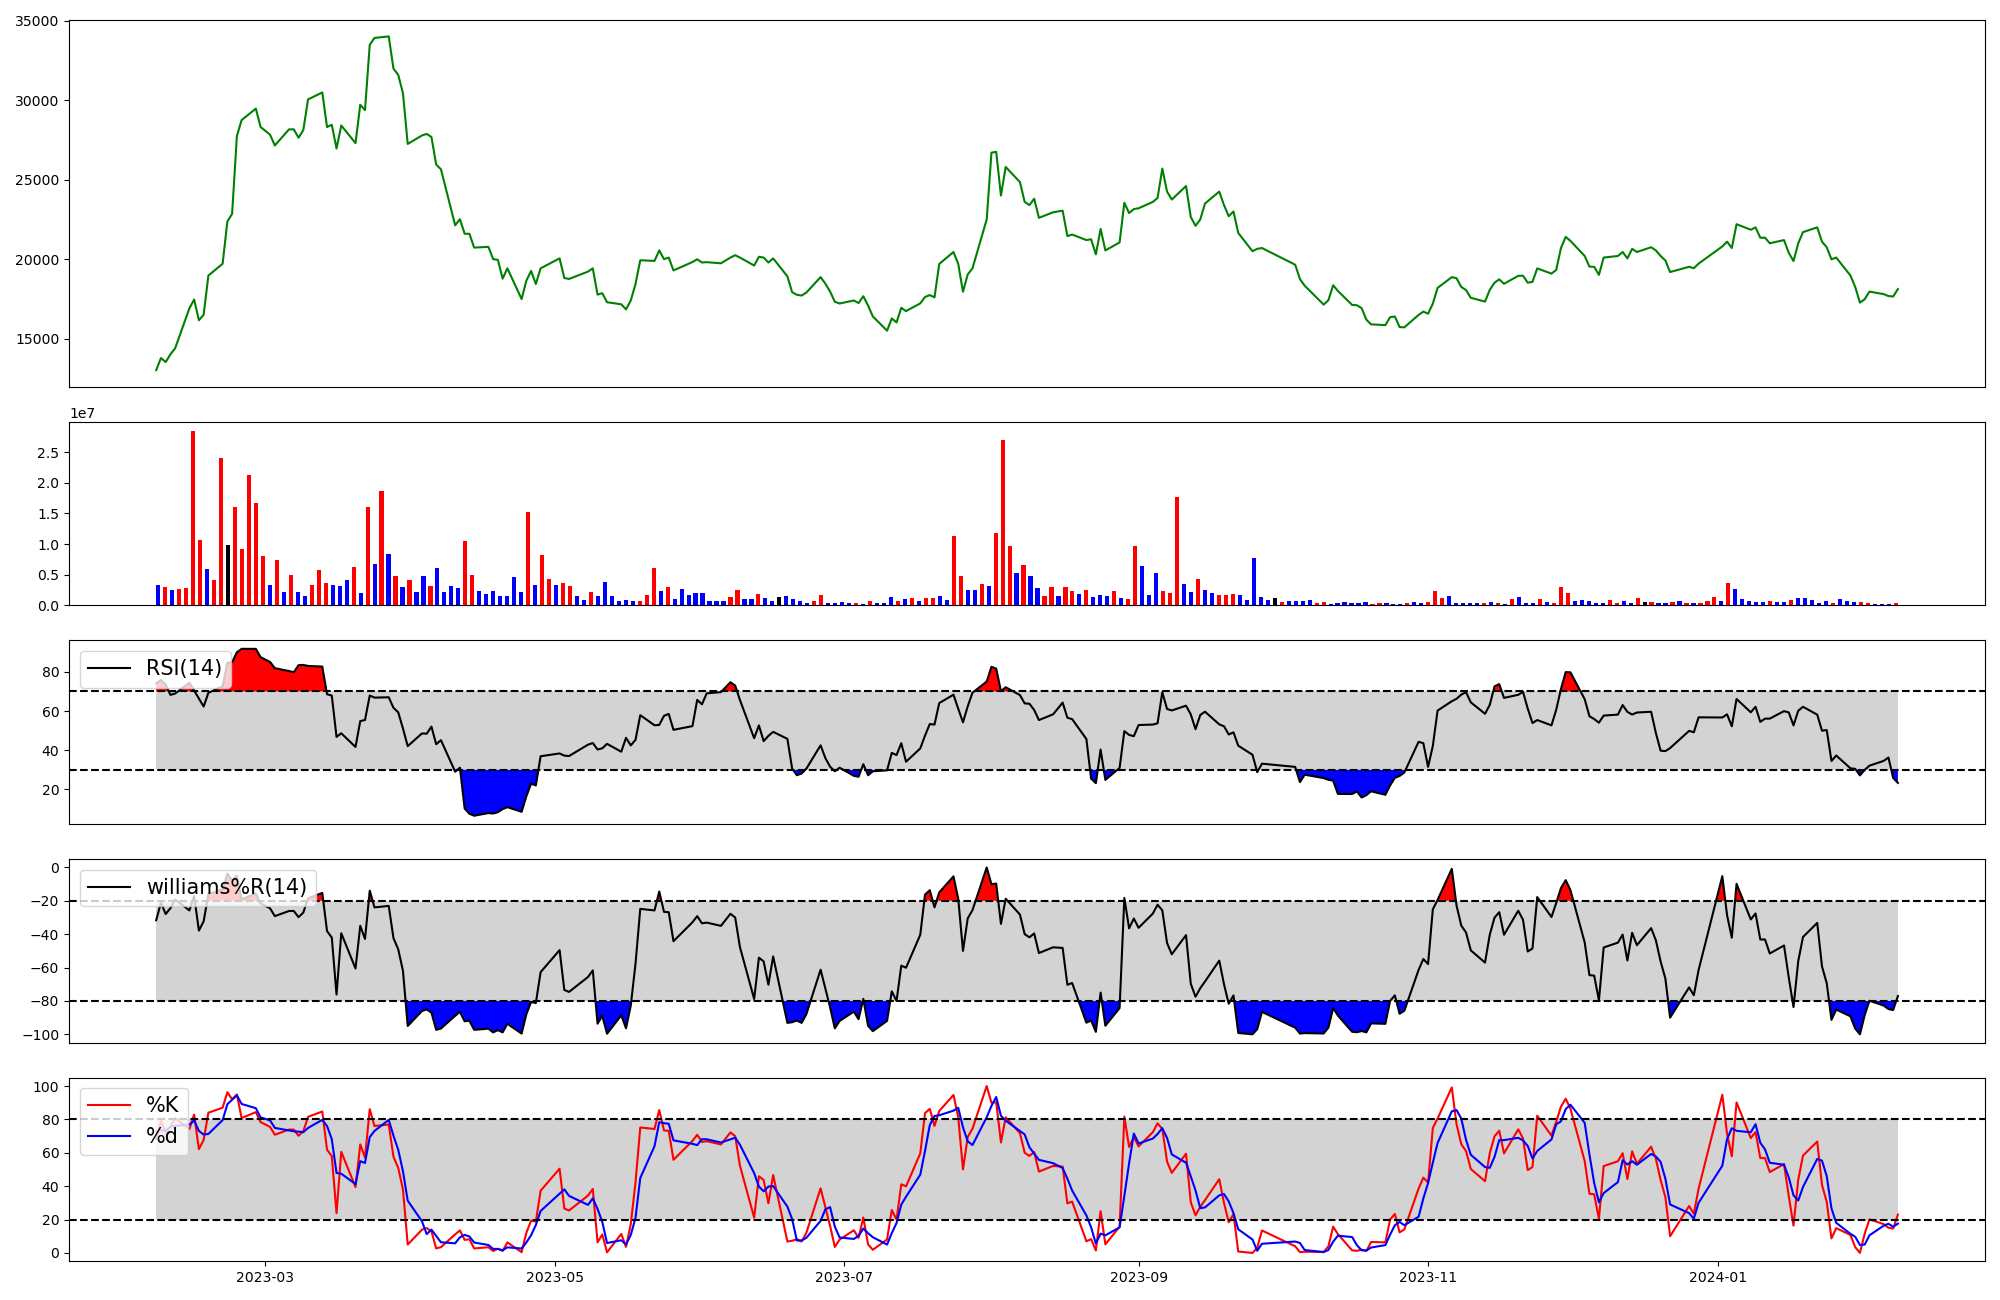
Task: Click the williams%R(14) legend label
Action: tap(226, 887)
